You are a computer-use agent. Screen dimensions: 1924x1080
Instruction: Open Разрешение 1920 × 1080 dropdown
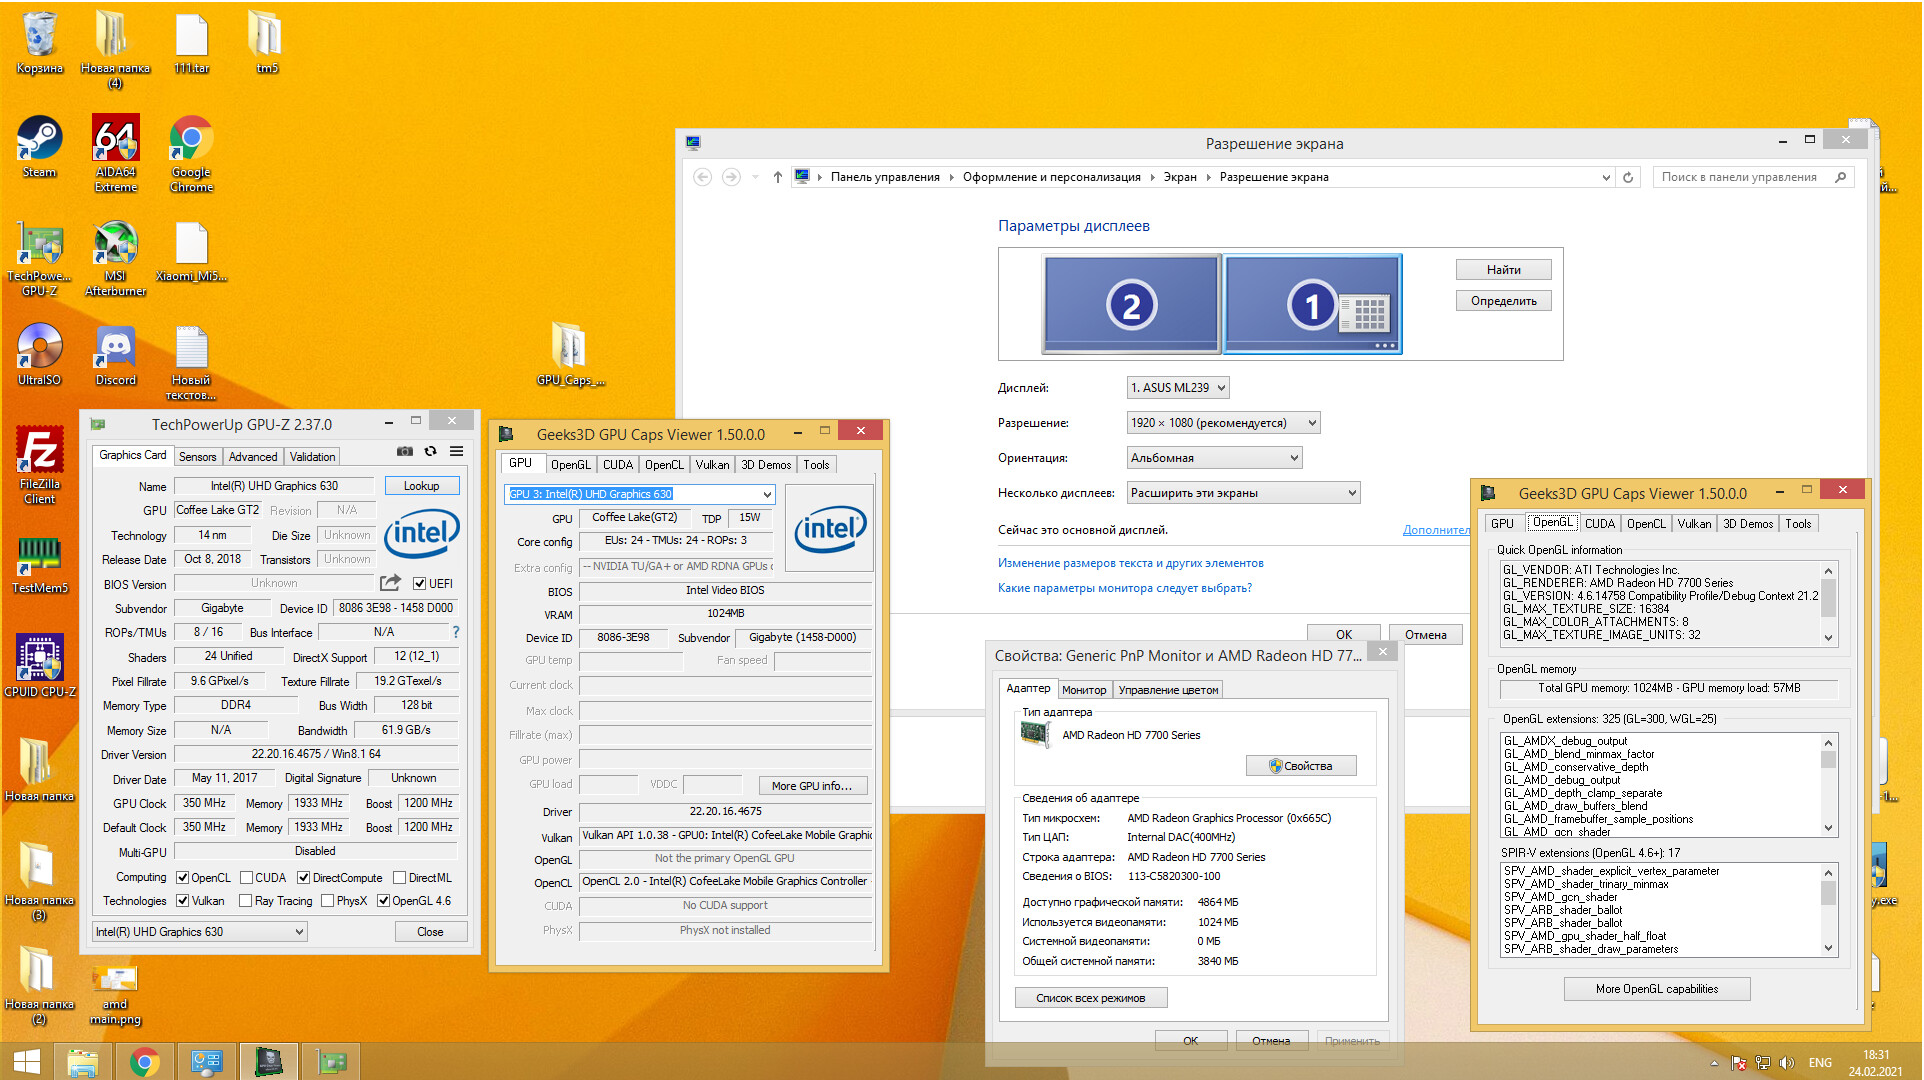pos(1223,423)
